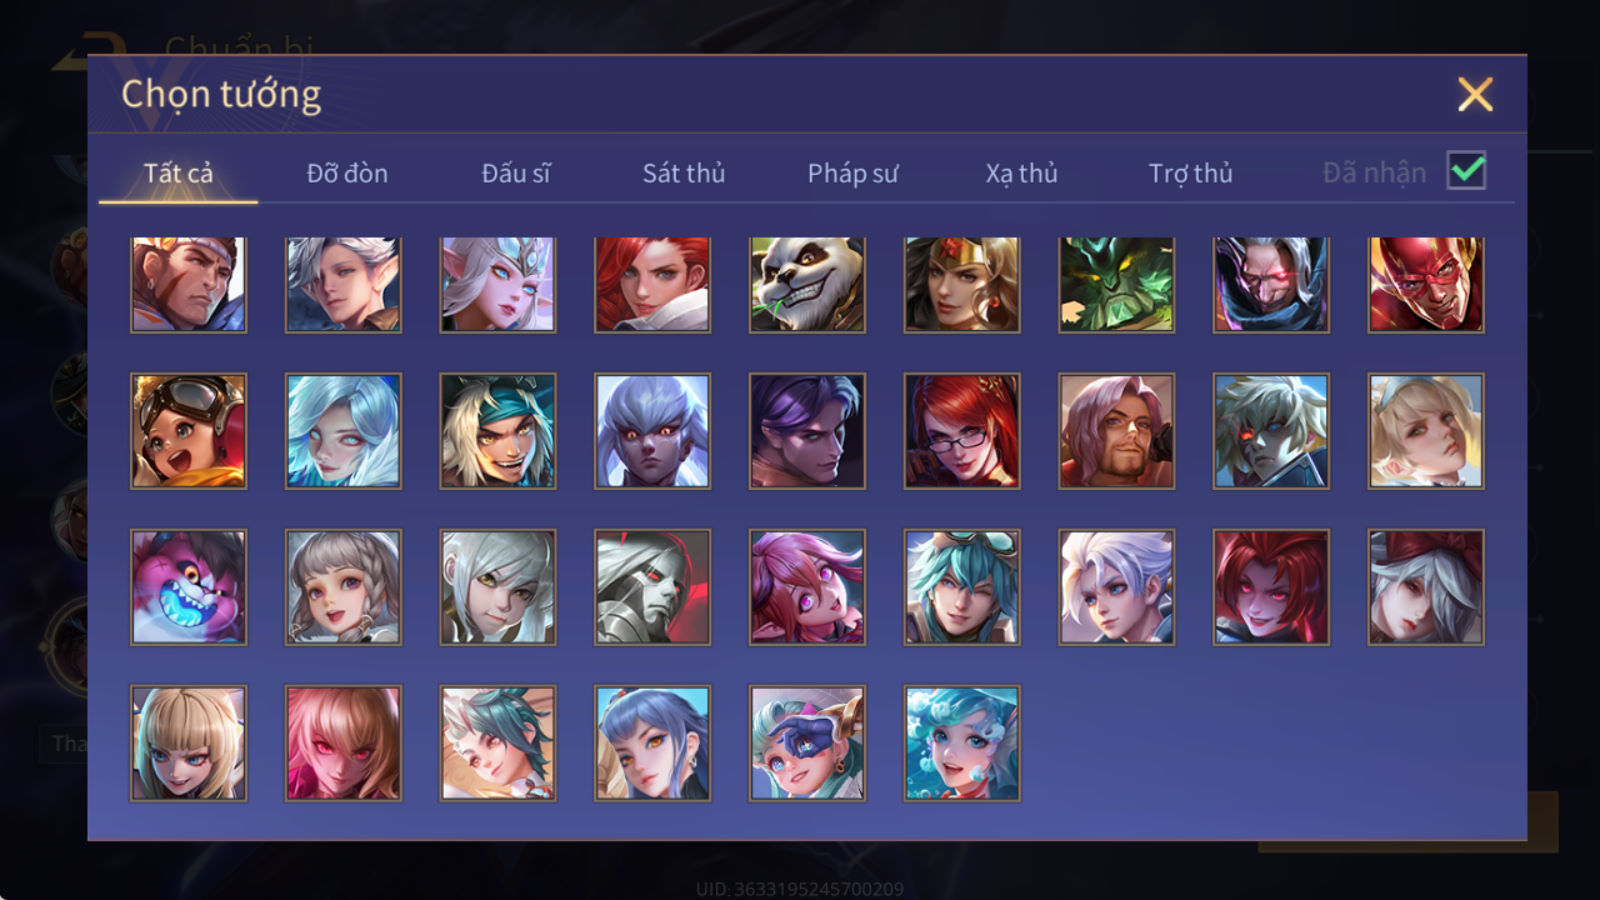
Task: Switch to the Pháp sư tab
Action: click(853, 173)
